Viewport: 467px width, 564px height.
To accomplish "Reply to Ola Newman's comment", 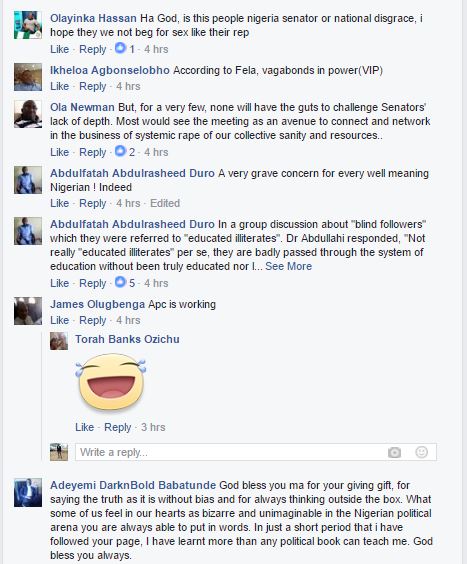I will 92,152.
